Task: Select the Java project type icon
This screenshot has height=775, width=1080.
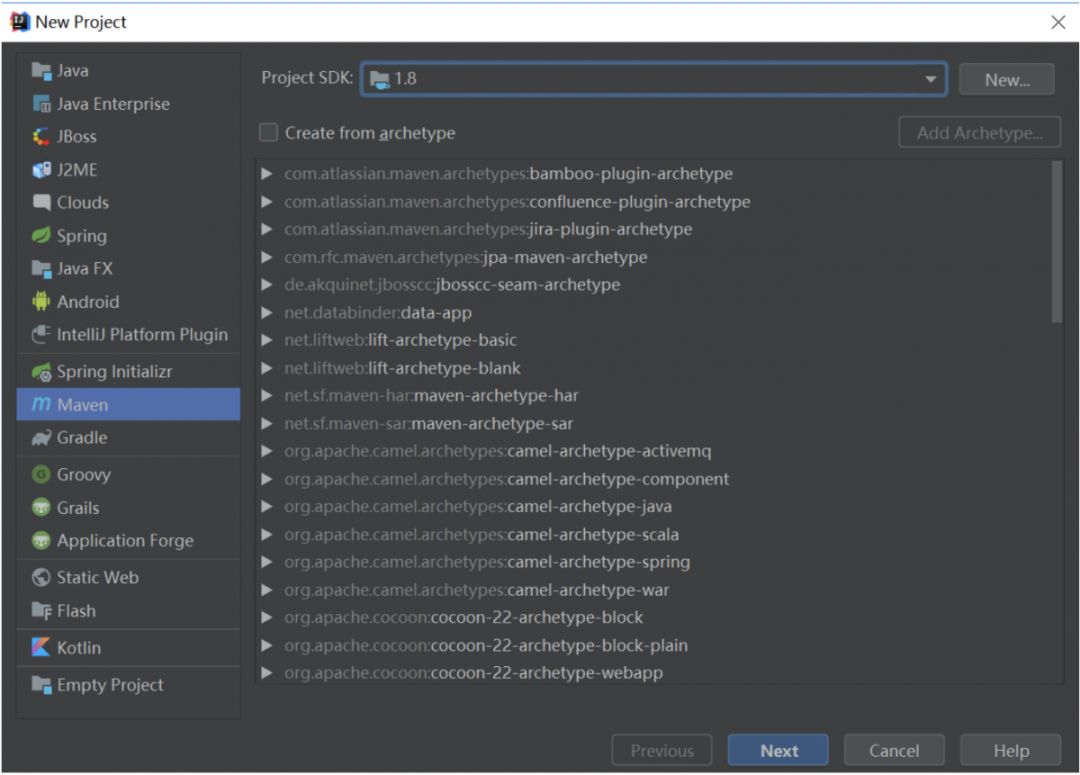Action: click(41, 70)
